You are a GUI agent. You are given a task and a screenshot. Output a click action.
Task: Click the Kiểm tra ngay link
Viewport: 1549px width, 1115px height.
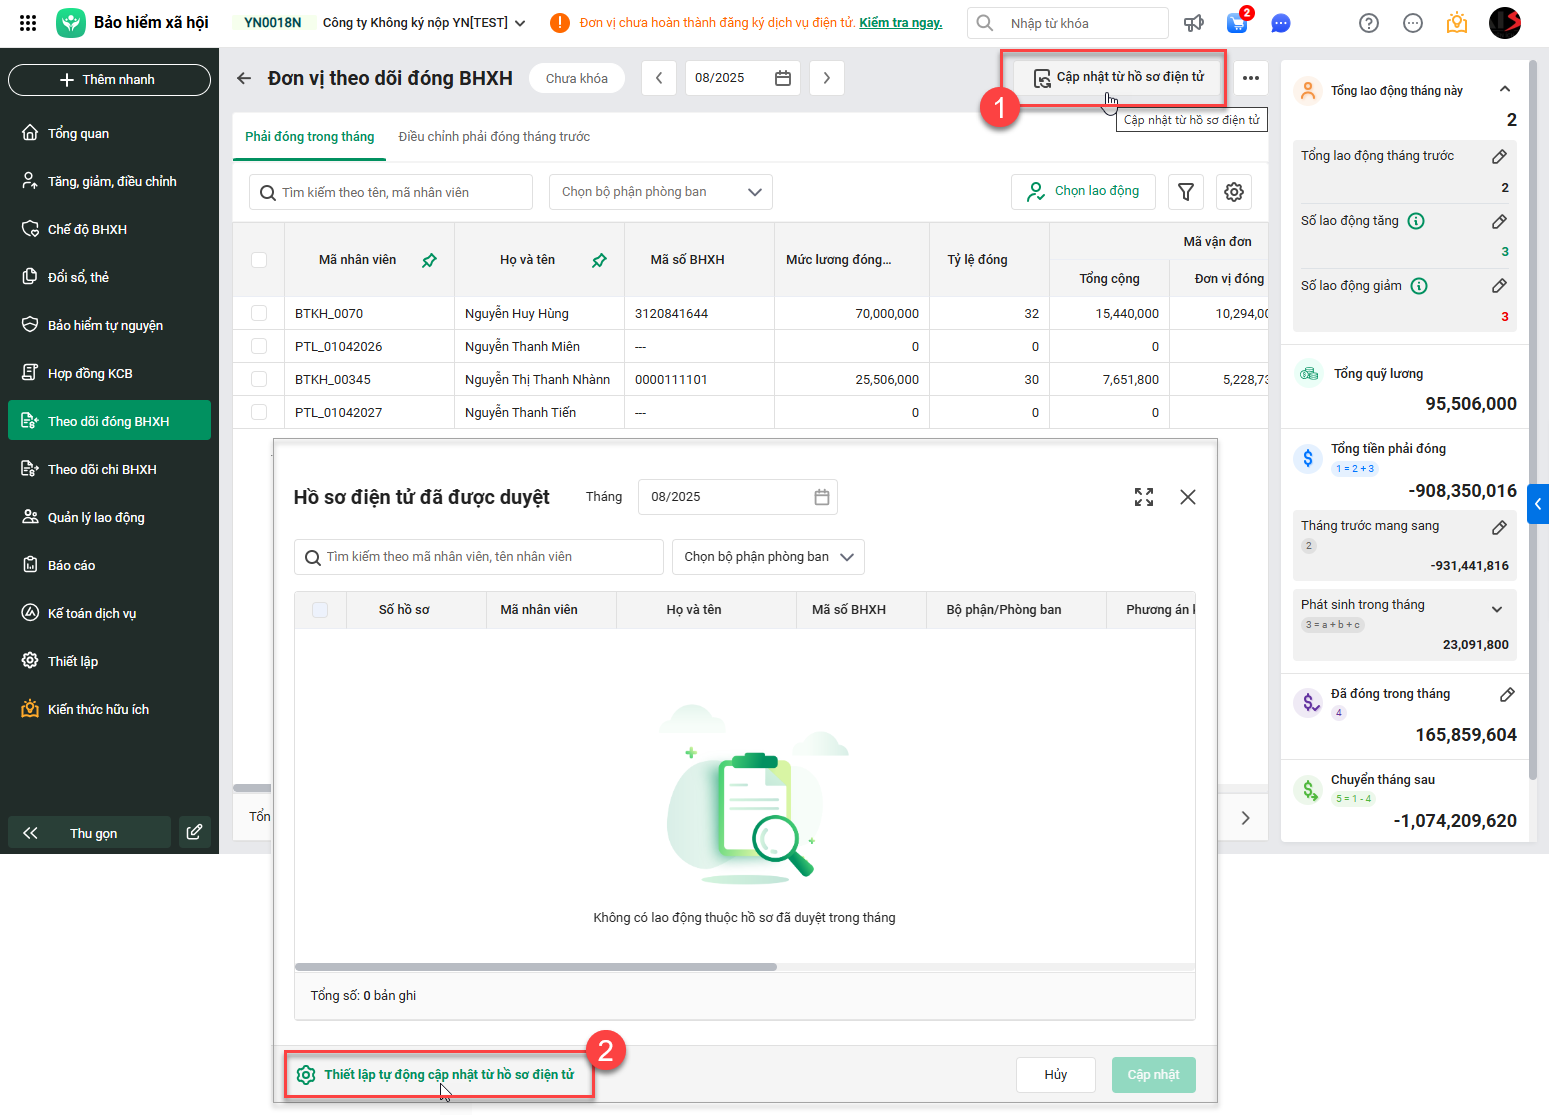tap(901, 23)
